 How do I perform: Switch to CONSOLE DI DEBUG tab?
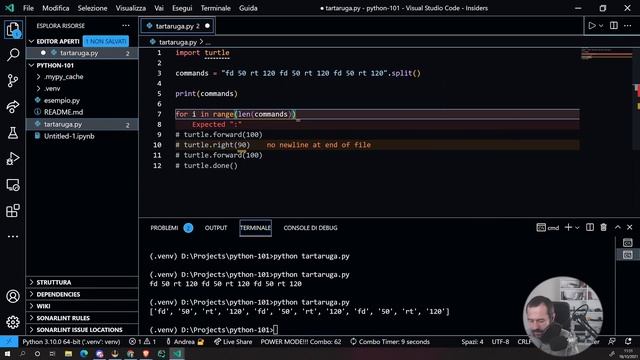(310, 228)
